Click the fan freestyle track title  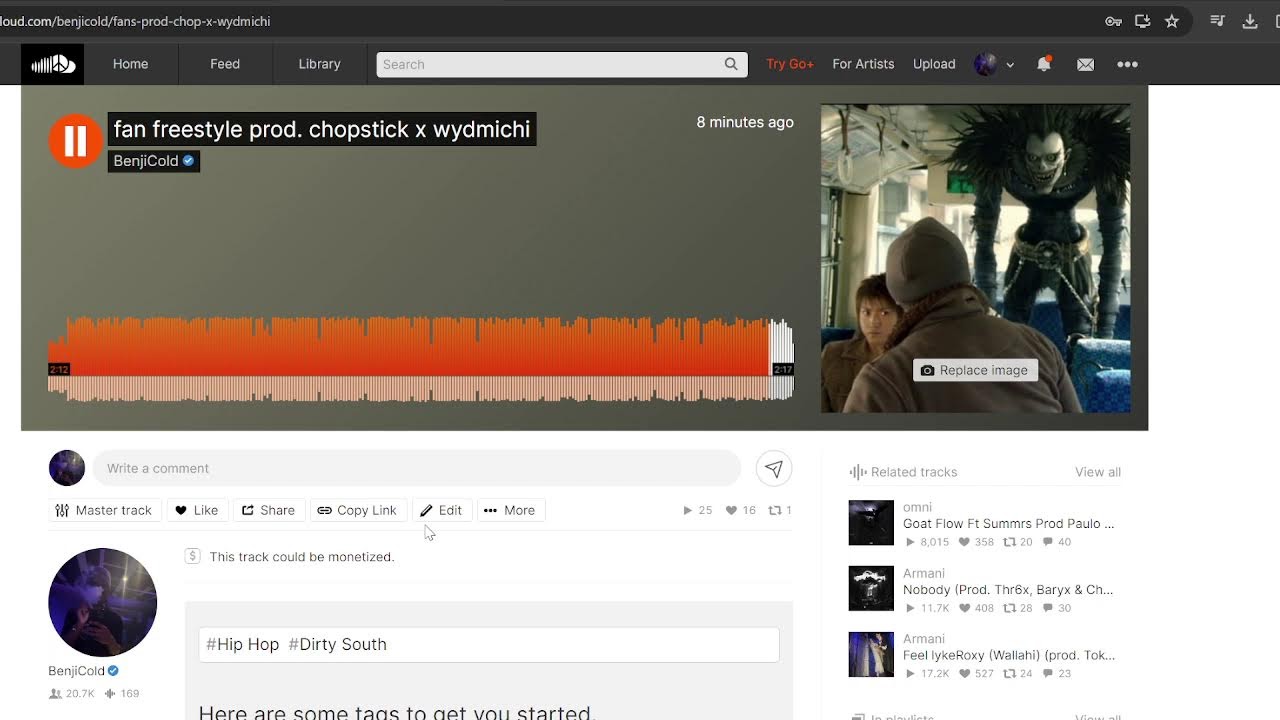pyautogui.click(x=322, y=129)
